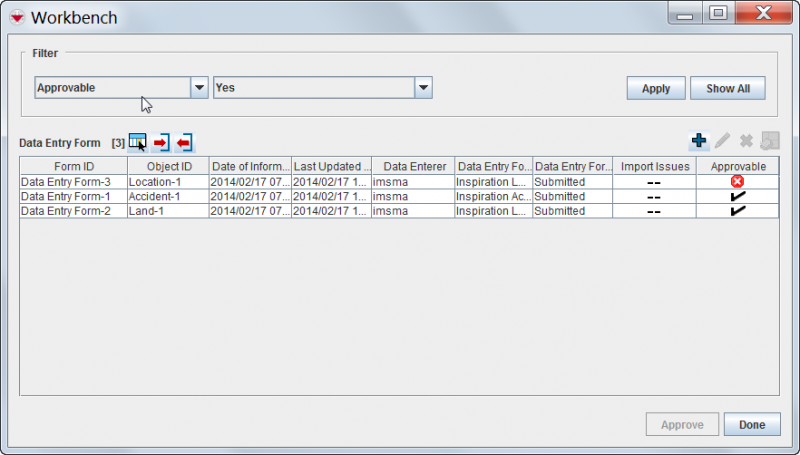Click the approvable checkmark in Land-1 row
Viewport: 800px width, 455px height.
pyautogui.click(x=738, y=211)
